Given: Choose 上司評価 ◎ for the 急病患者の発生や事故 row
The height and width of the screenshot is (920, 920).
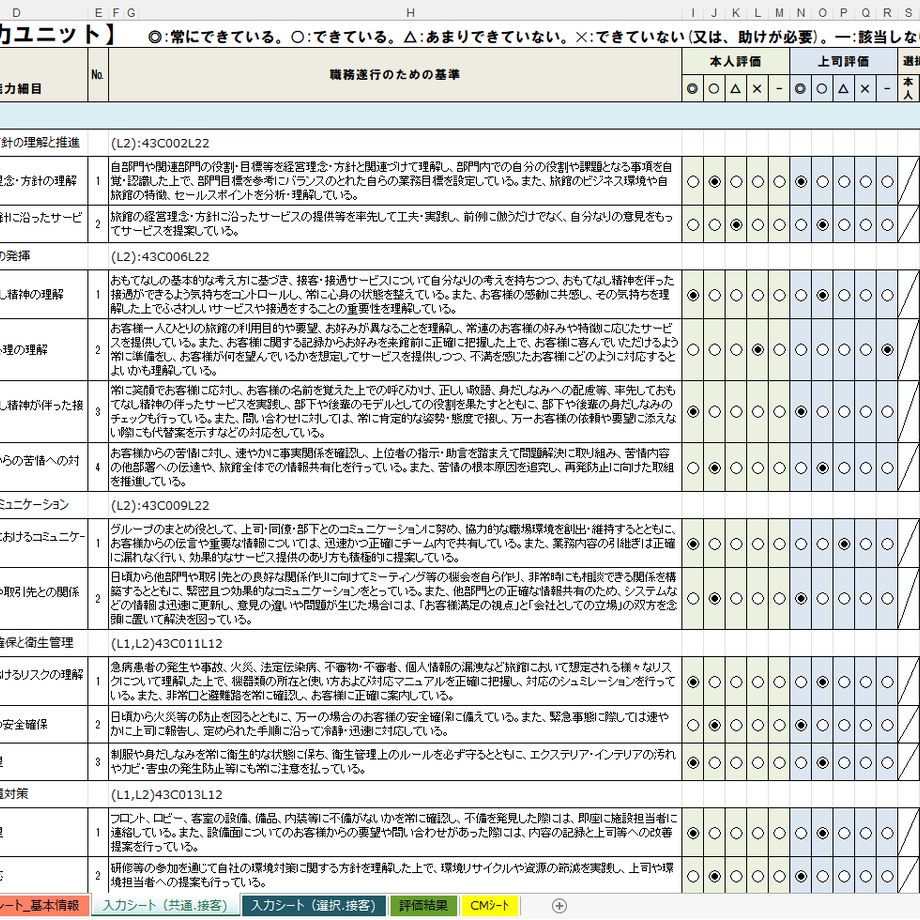Looking at the screenshot, I should point(801,682).
